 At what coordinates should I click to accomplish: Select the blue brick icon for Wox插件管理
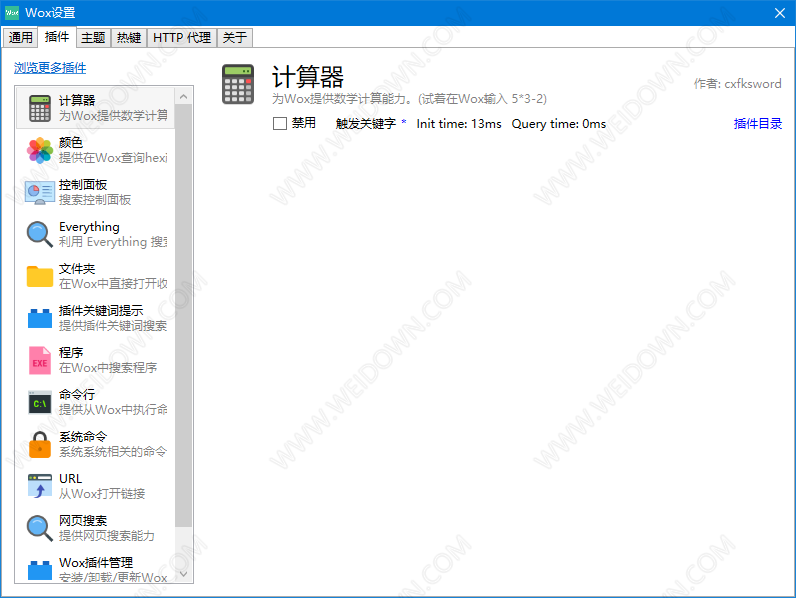(40, 570)
